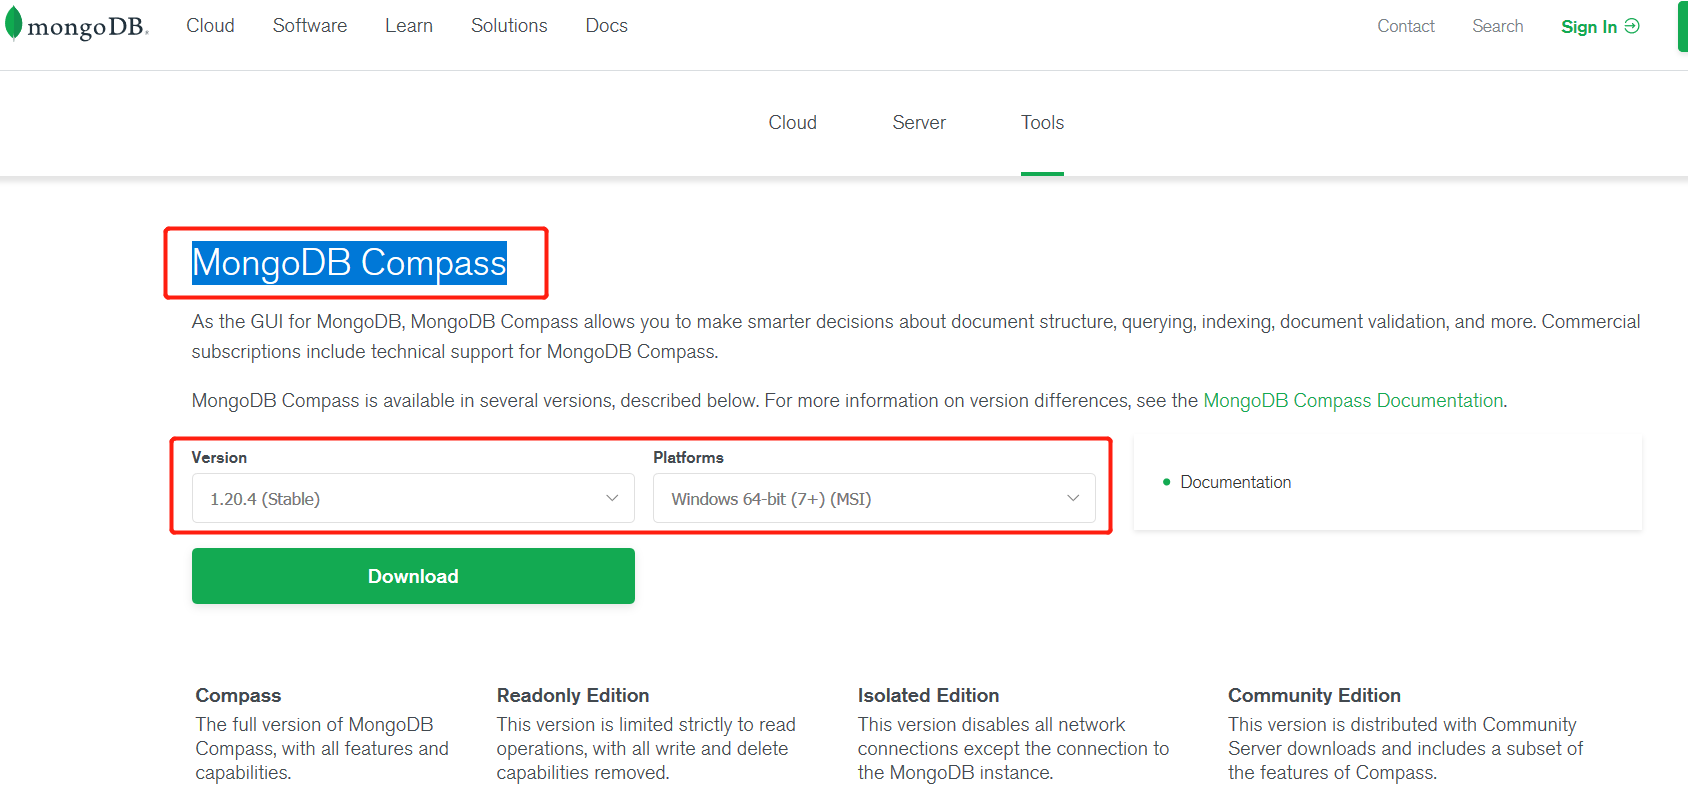
Task: Open the Learn navigation menu
Action: (409, 26)
